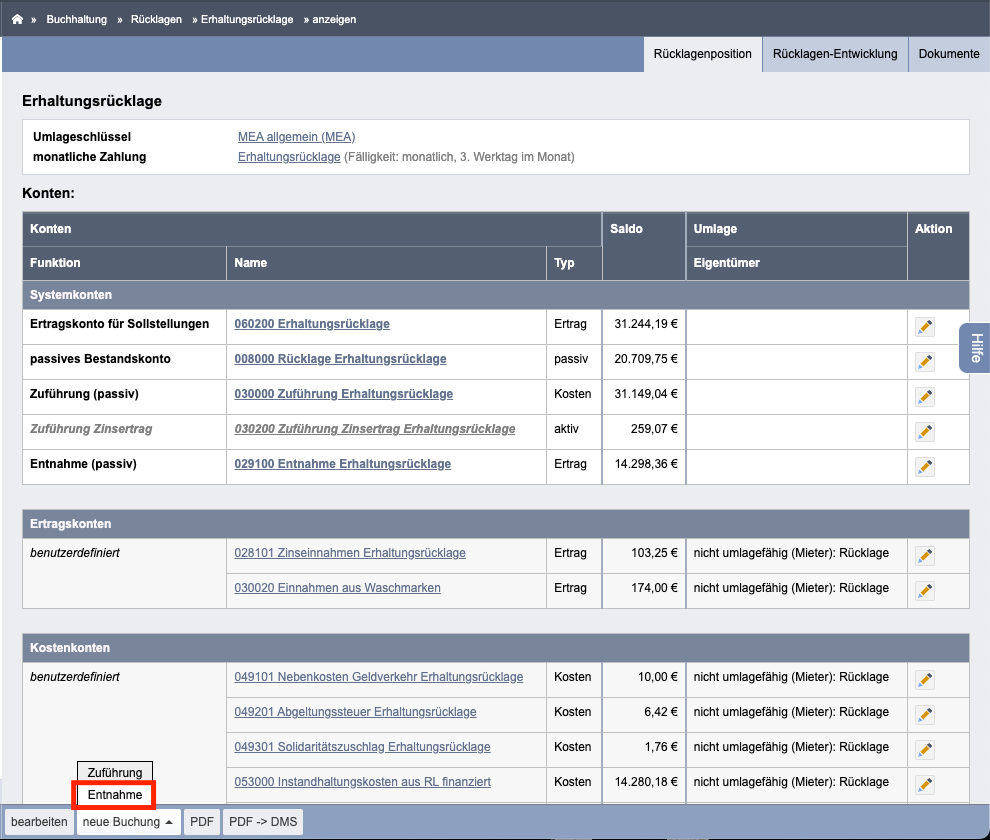
Task: Open the Hilfe side tab
Action: [x=975, y=348]
